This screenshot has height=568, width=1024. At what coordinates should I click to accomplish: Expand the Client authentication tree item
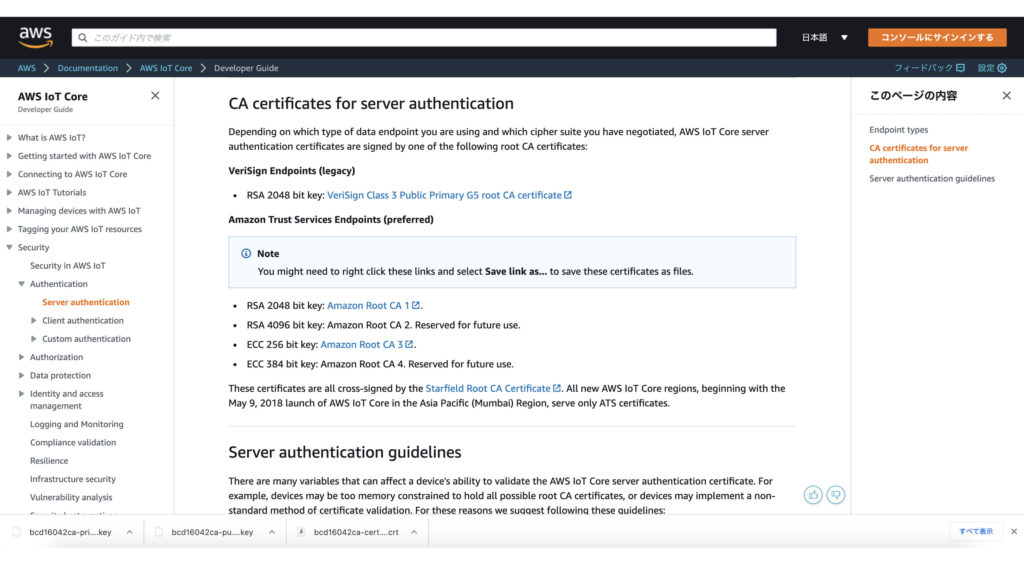tap(34, 321)
